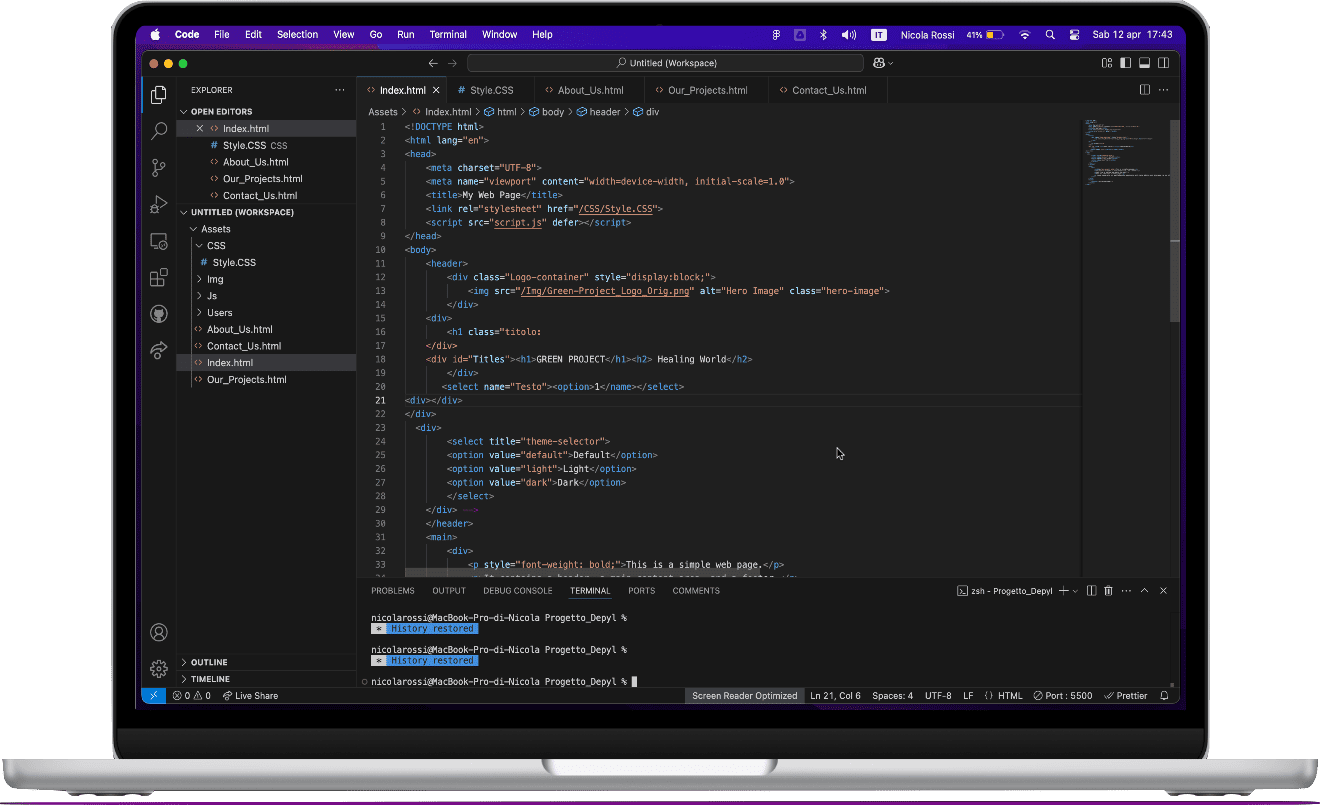Maximize the panel with the chevron-up
The image size is (1320, 805).
click(x=1145, y=591)
